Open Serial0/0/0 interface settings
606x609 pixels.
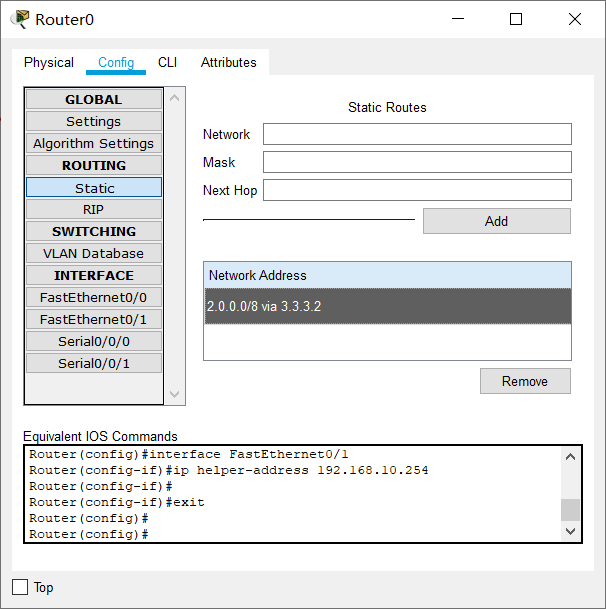pos(94,341)
